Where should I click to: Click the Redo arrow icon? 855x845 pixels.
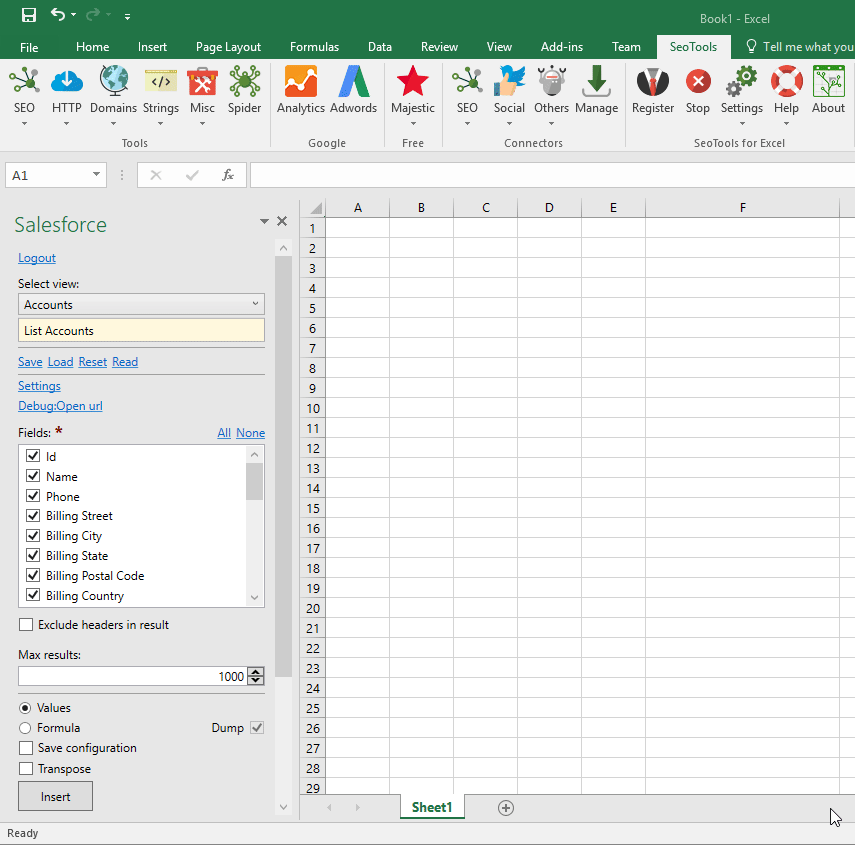click(93, 14)
